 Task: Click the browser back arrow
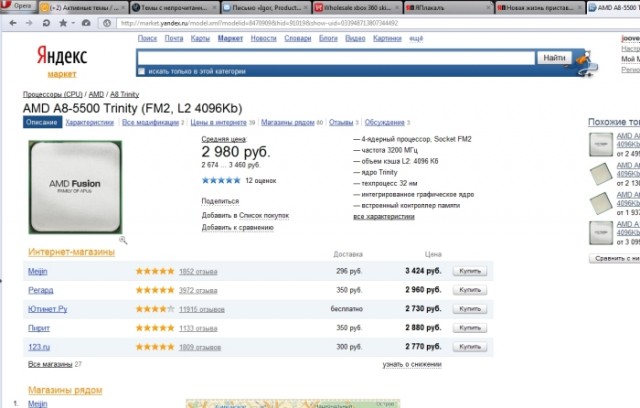13,23
